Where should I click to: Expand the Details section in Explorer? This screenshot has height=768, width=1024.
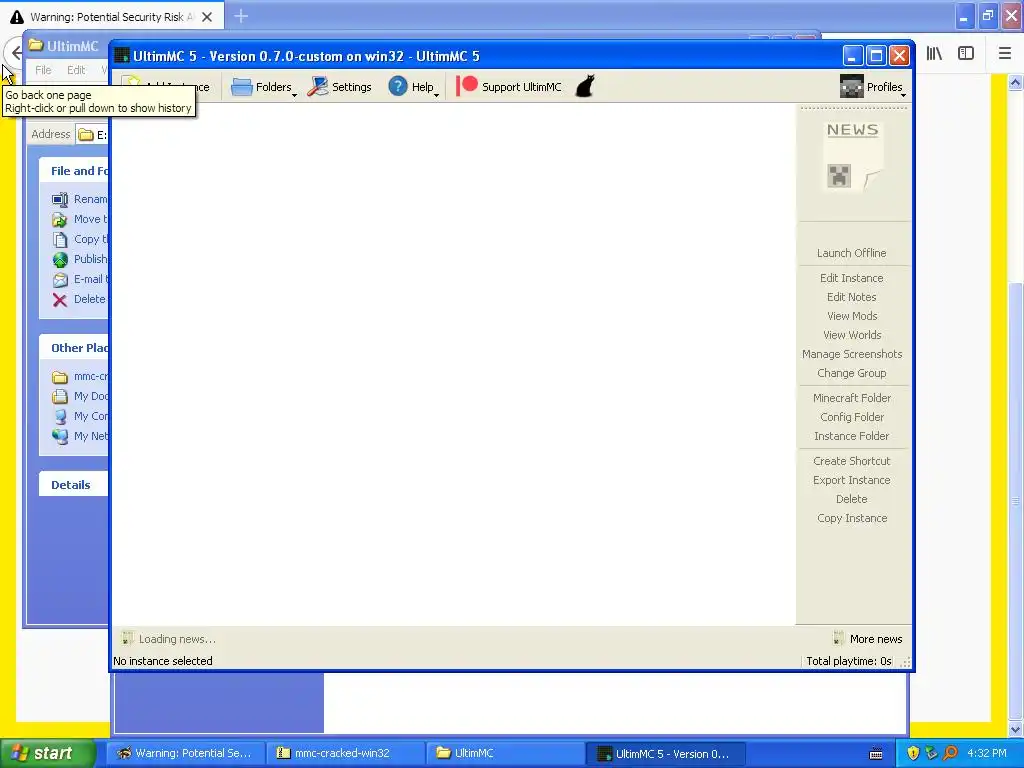[x=73, y=485]
